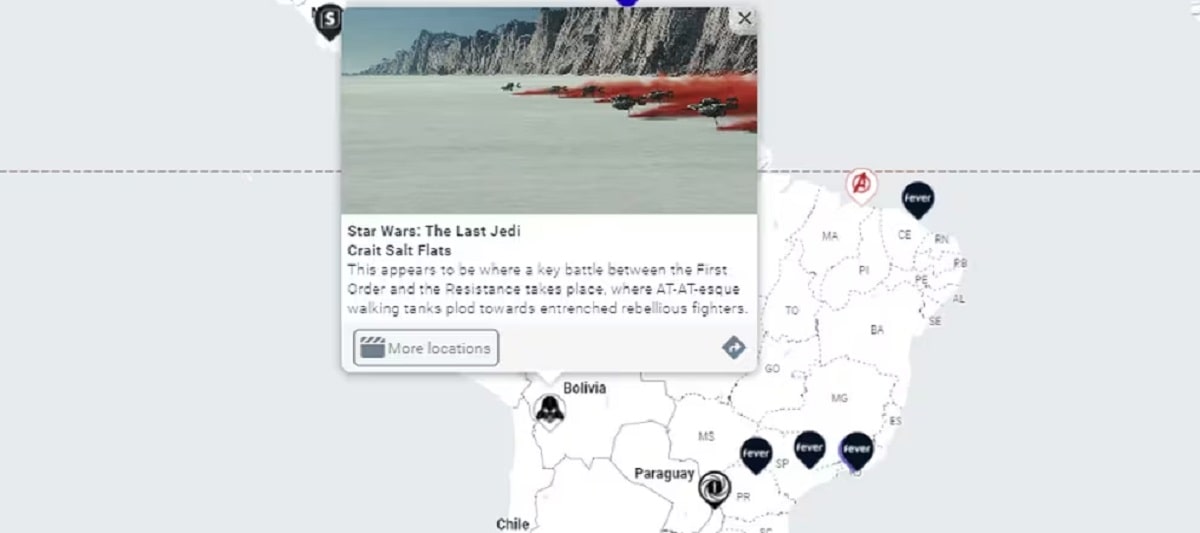Click the Star Wars: The Last Jedi title
1200x533 pixels.
pos(434,231)
